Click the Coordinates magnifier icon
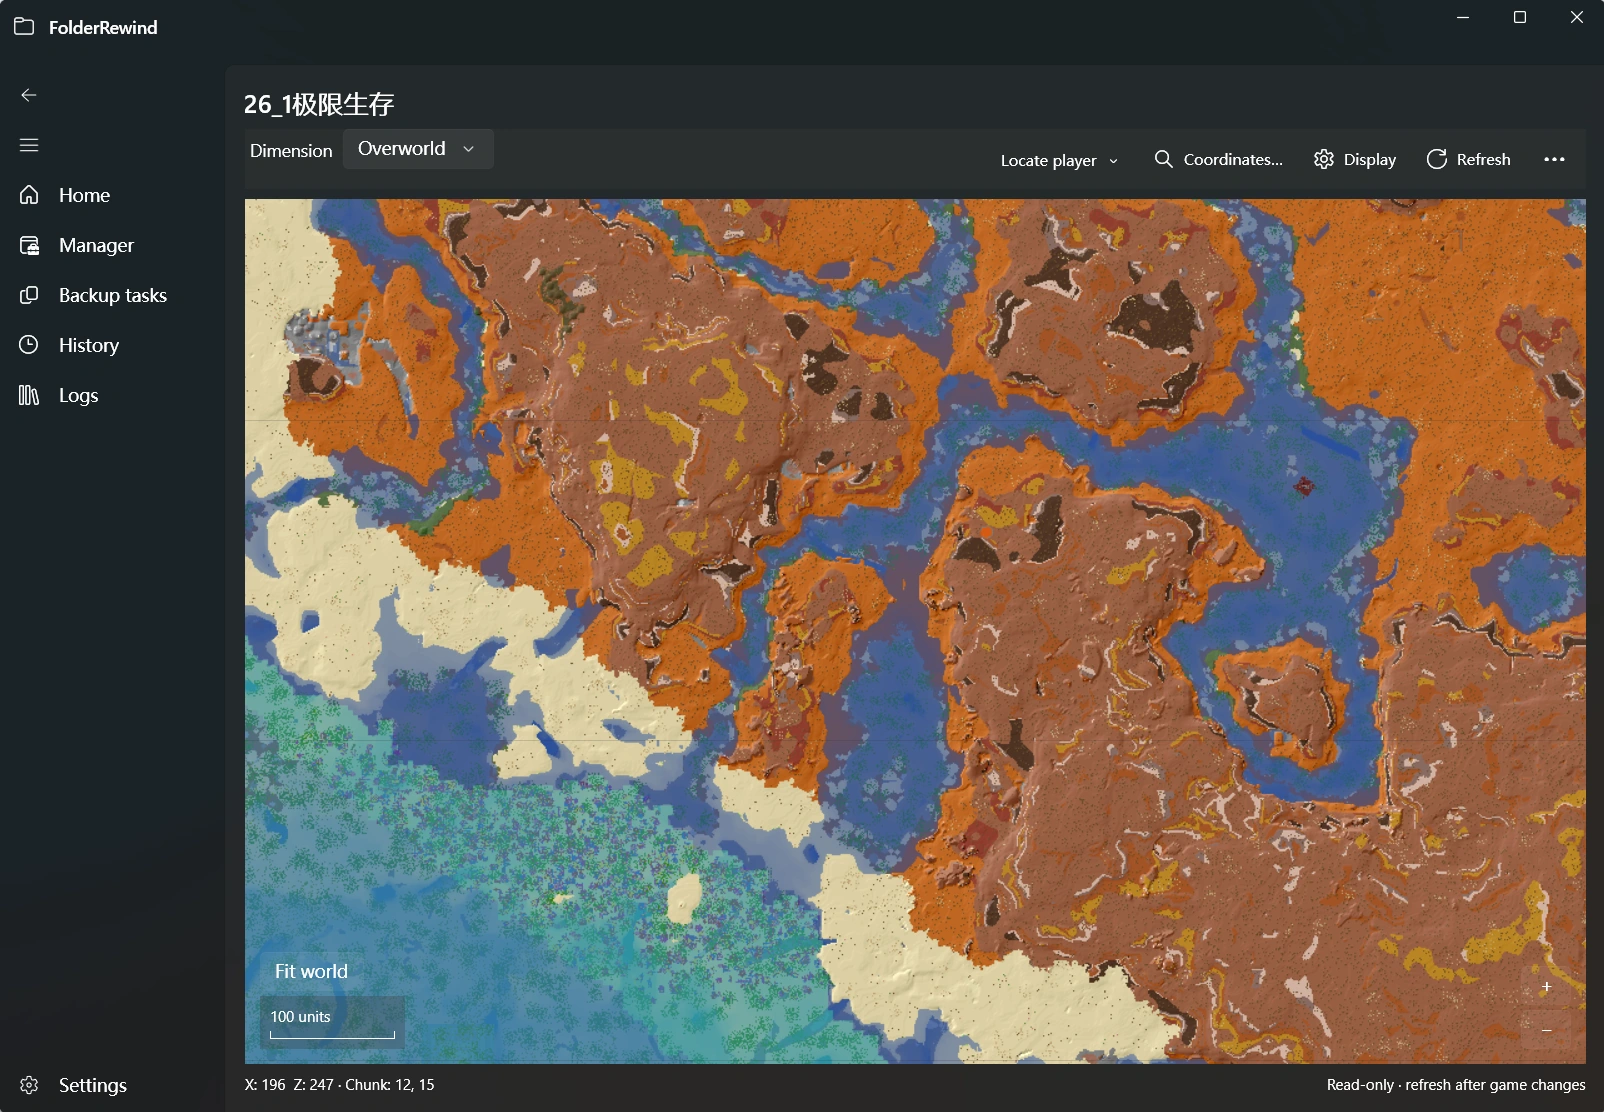 click(x=1163, y=159)
